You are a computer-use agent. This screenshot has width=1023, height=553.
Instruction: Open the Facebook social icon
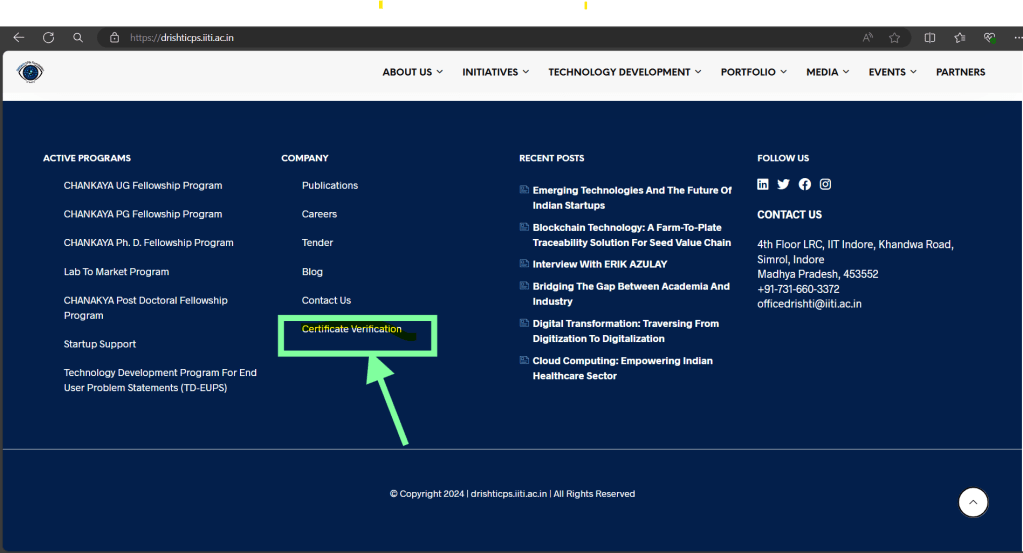pos(805,184)
